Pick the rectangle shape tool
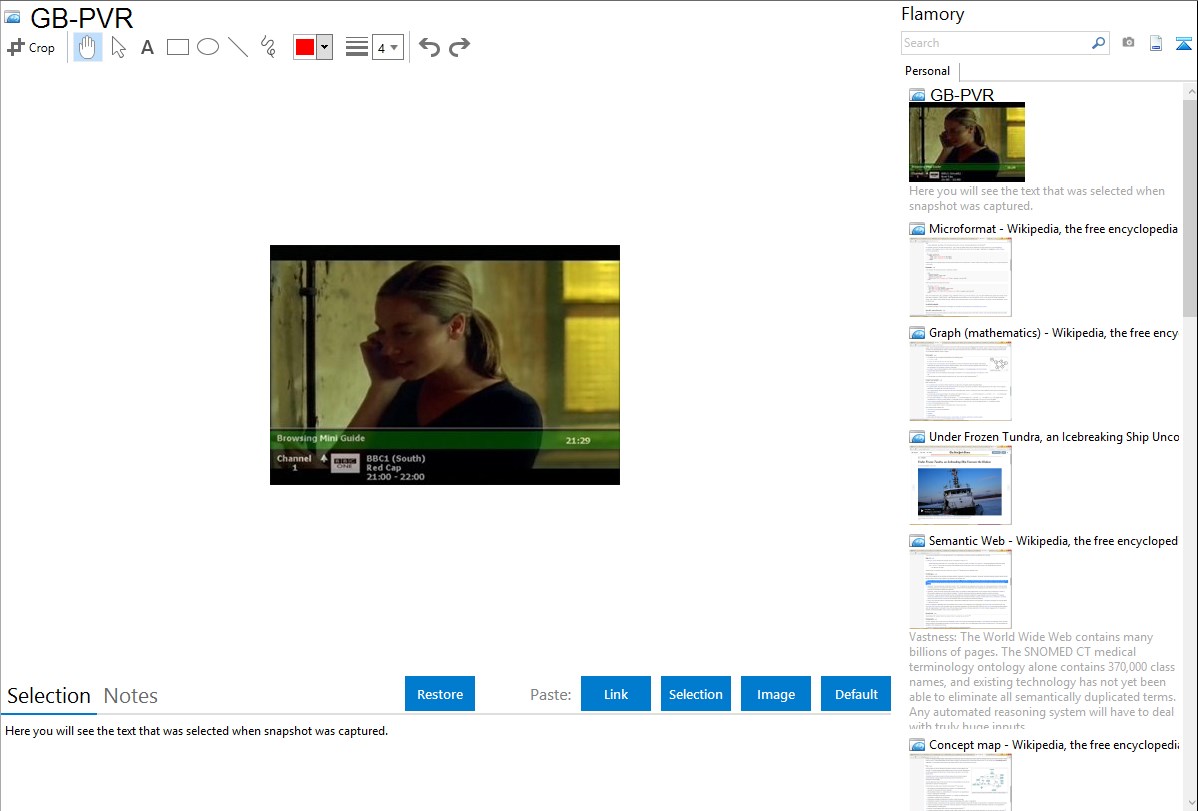The width and height of the screenshot is (1198, 811). click(x=178, y=47)
